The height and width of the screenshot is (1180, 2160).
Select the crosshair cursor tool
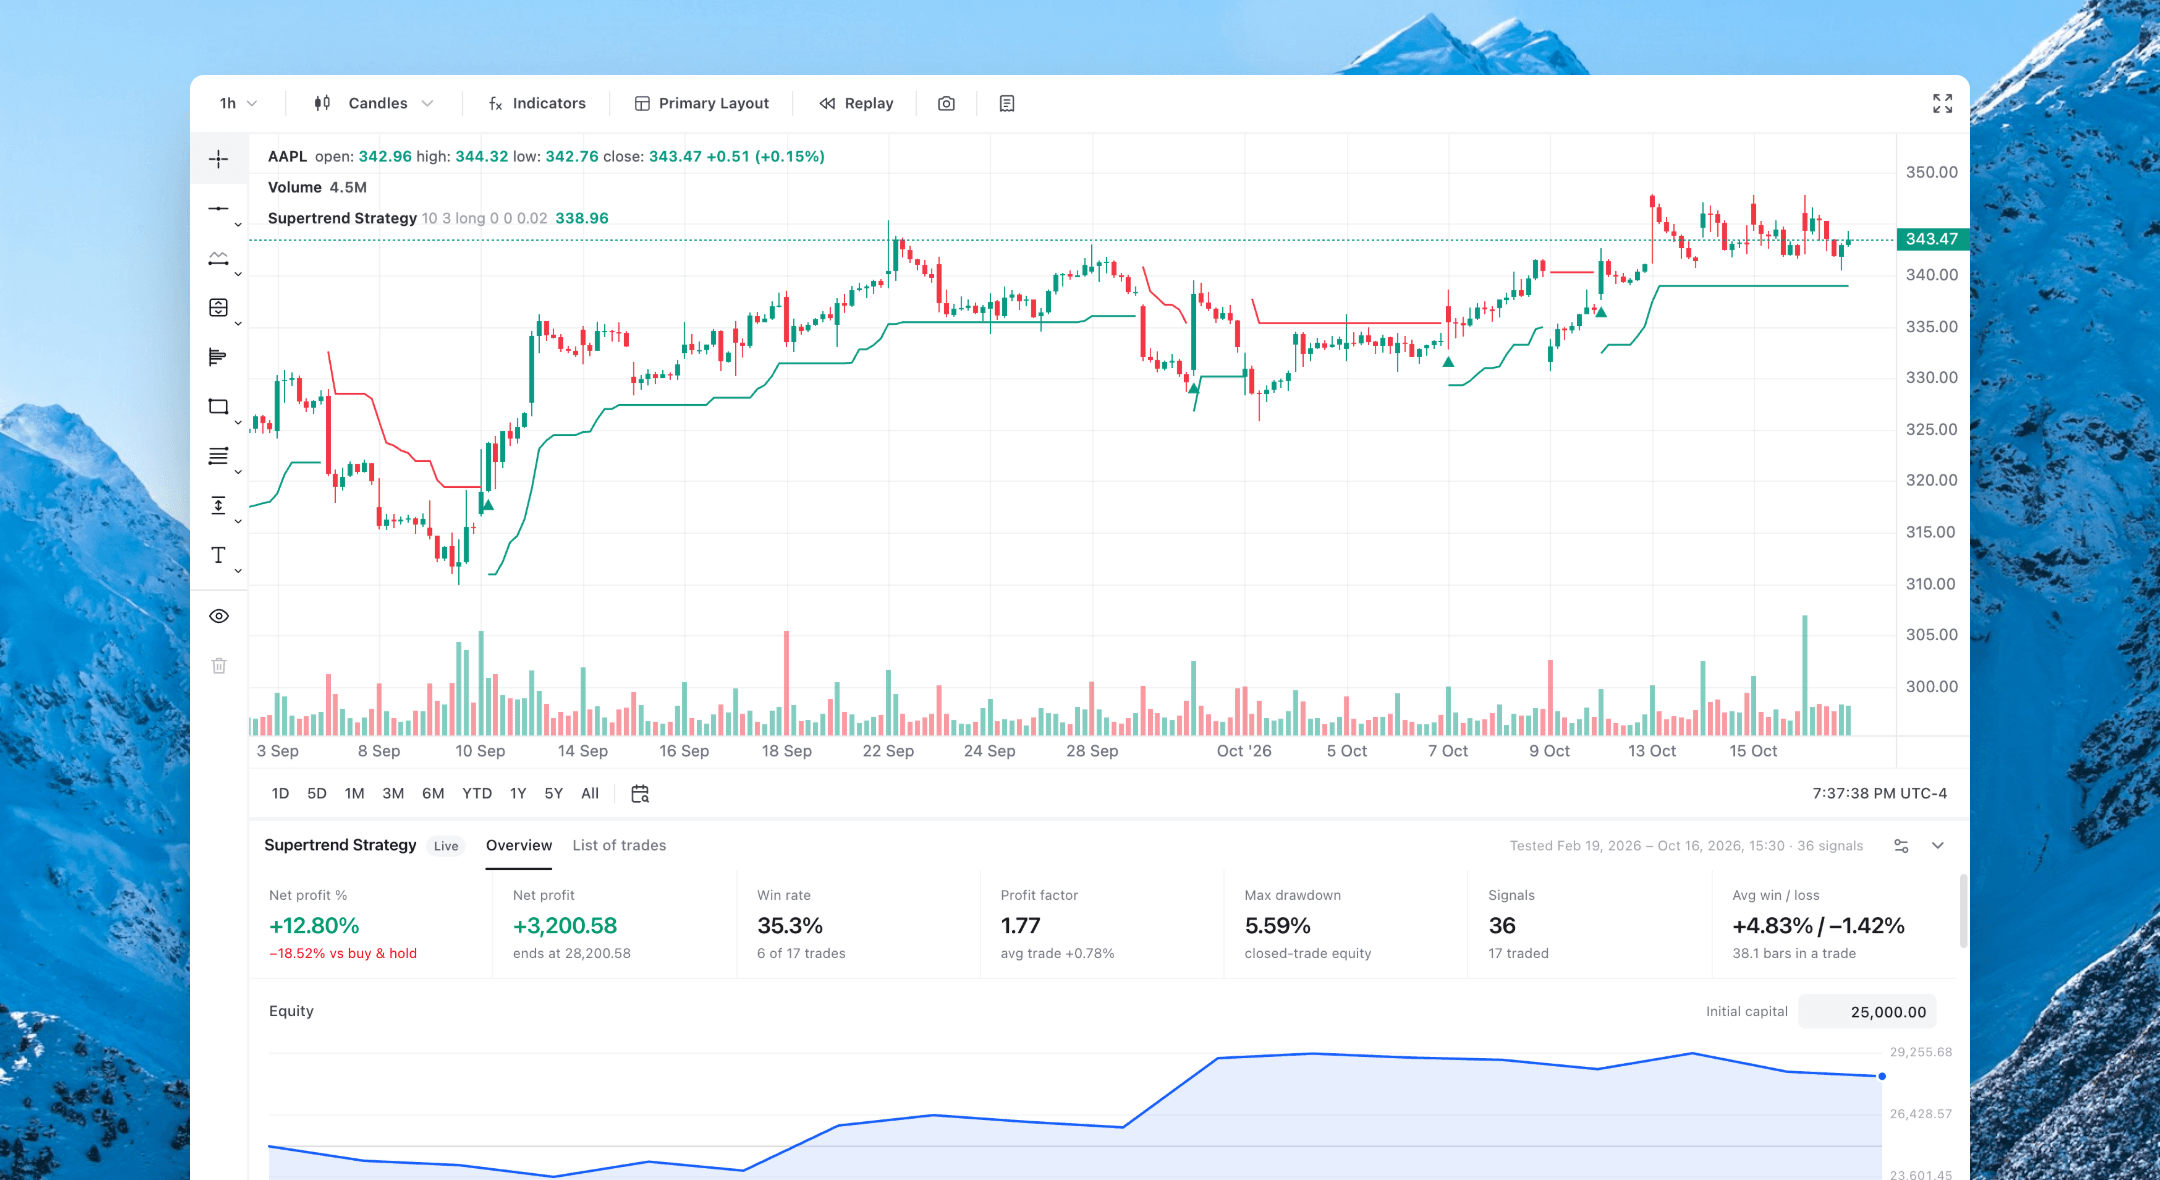click(x=218, y=159)
